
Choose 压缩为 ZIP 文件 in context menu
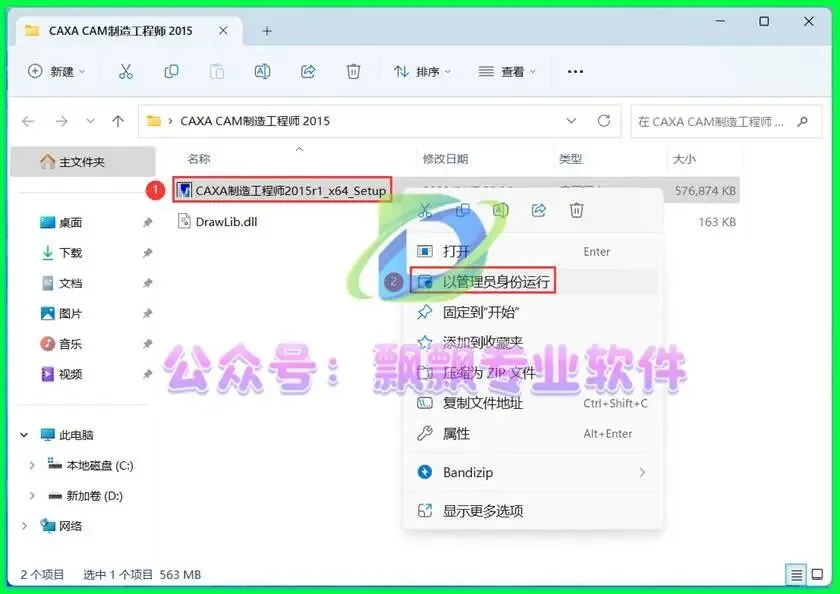tap(532, 373)
